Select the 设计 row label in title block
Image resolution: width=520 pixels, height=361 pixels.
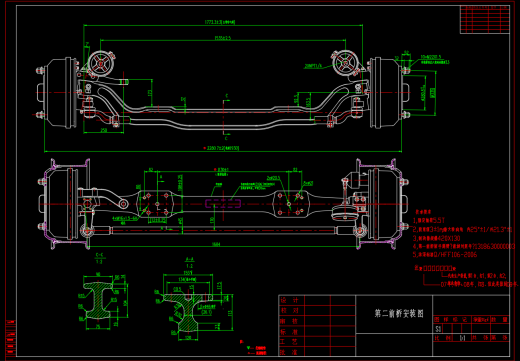pos(289,300)
